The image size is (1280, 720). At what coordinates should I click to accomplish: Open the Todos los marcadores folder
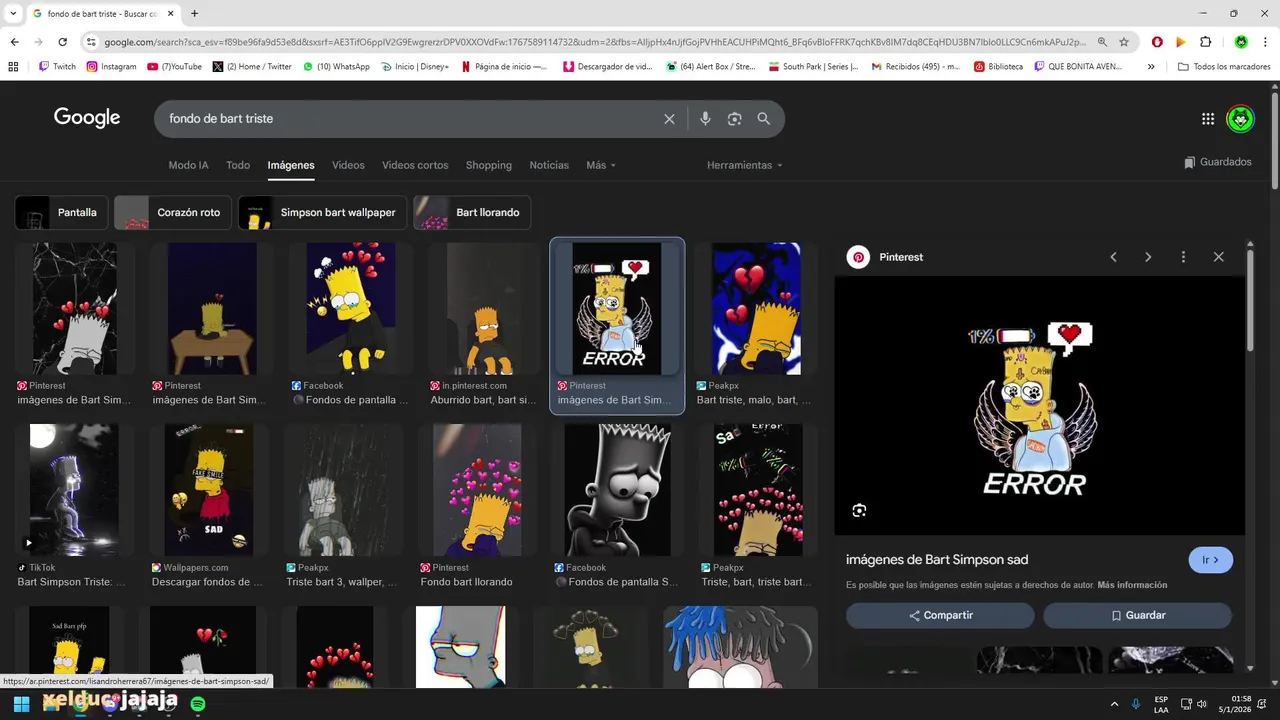[x=1224, y=67]
